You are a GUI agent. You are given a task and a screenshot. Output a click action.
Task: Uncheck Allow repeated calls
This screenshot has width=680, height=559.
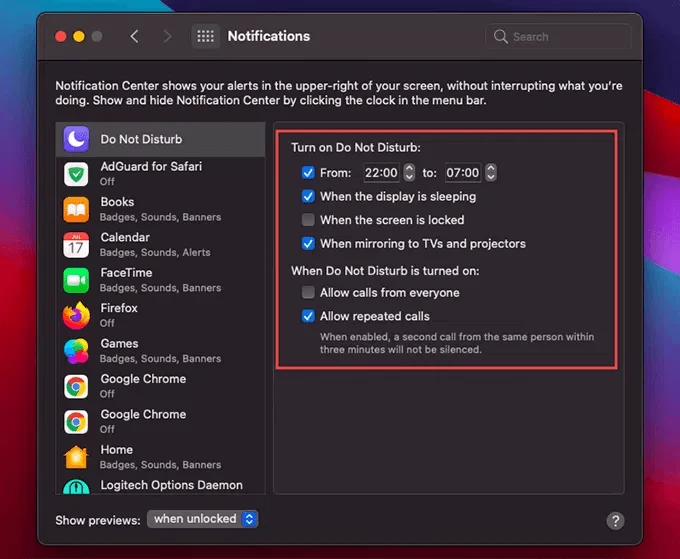click(308, 316)
